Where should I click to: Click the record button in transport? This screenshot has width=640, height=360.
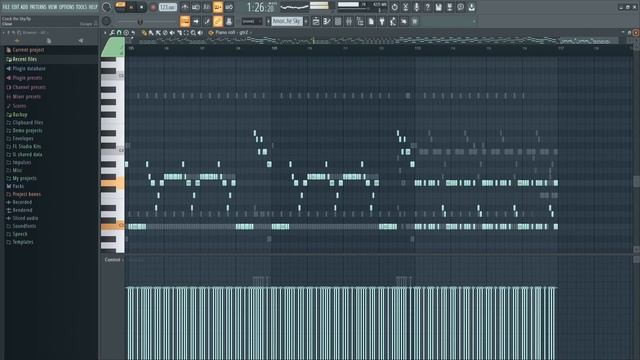(x=153, y=7)
